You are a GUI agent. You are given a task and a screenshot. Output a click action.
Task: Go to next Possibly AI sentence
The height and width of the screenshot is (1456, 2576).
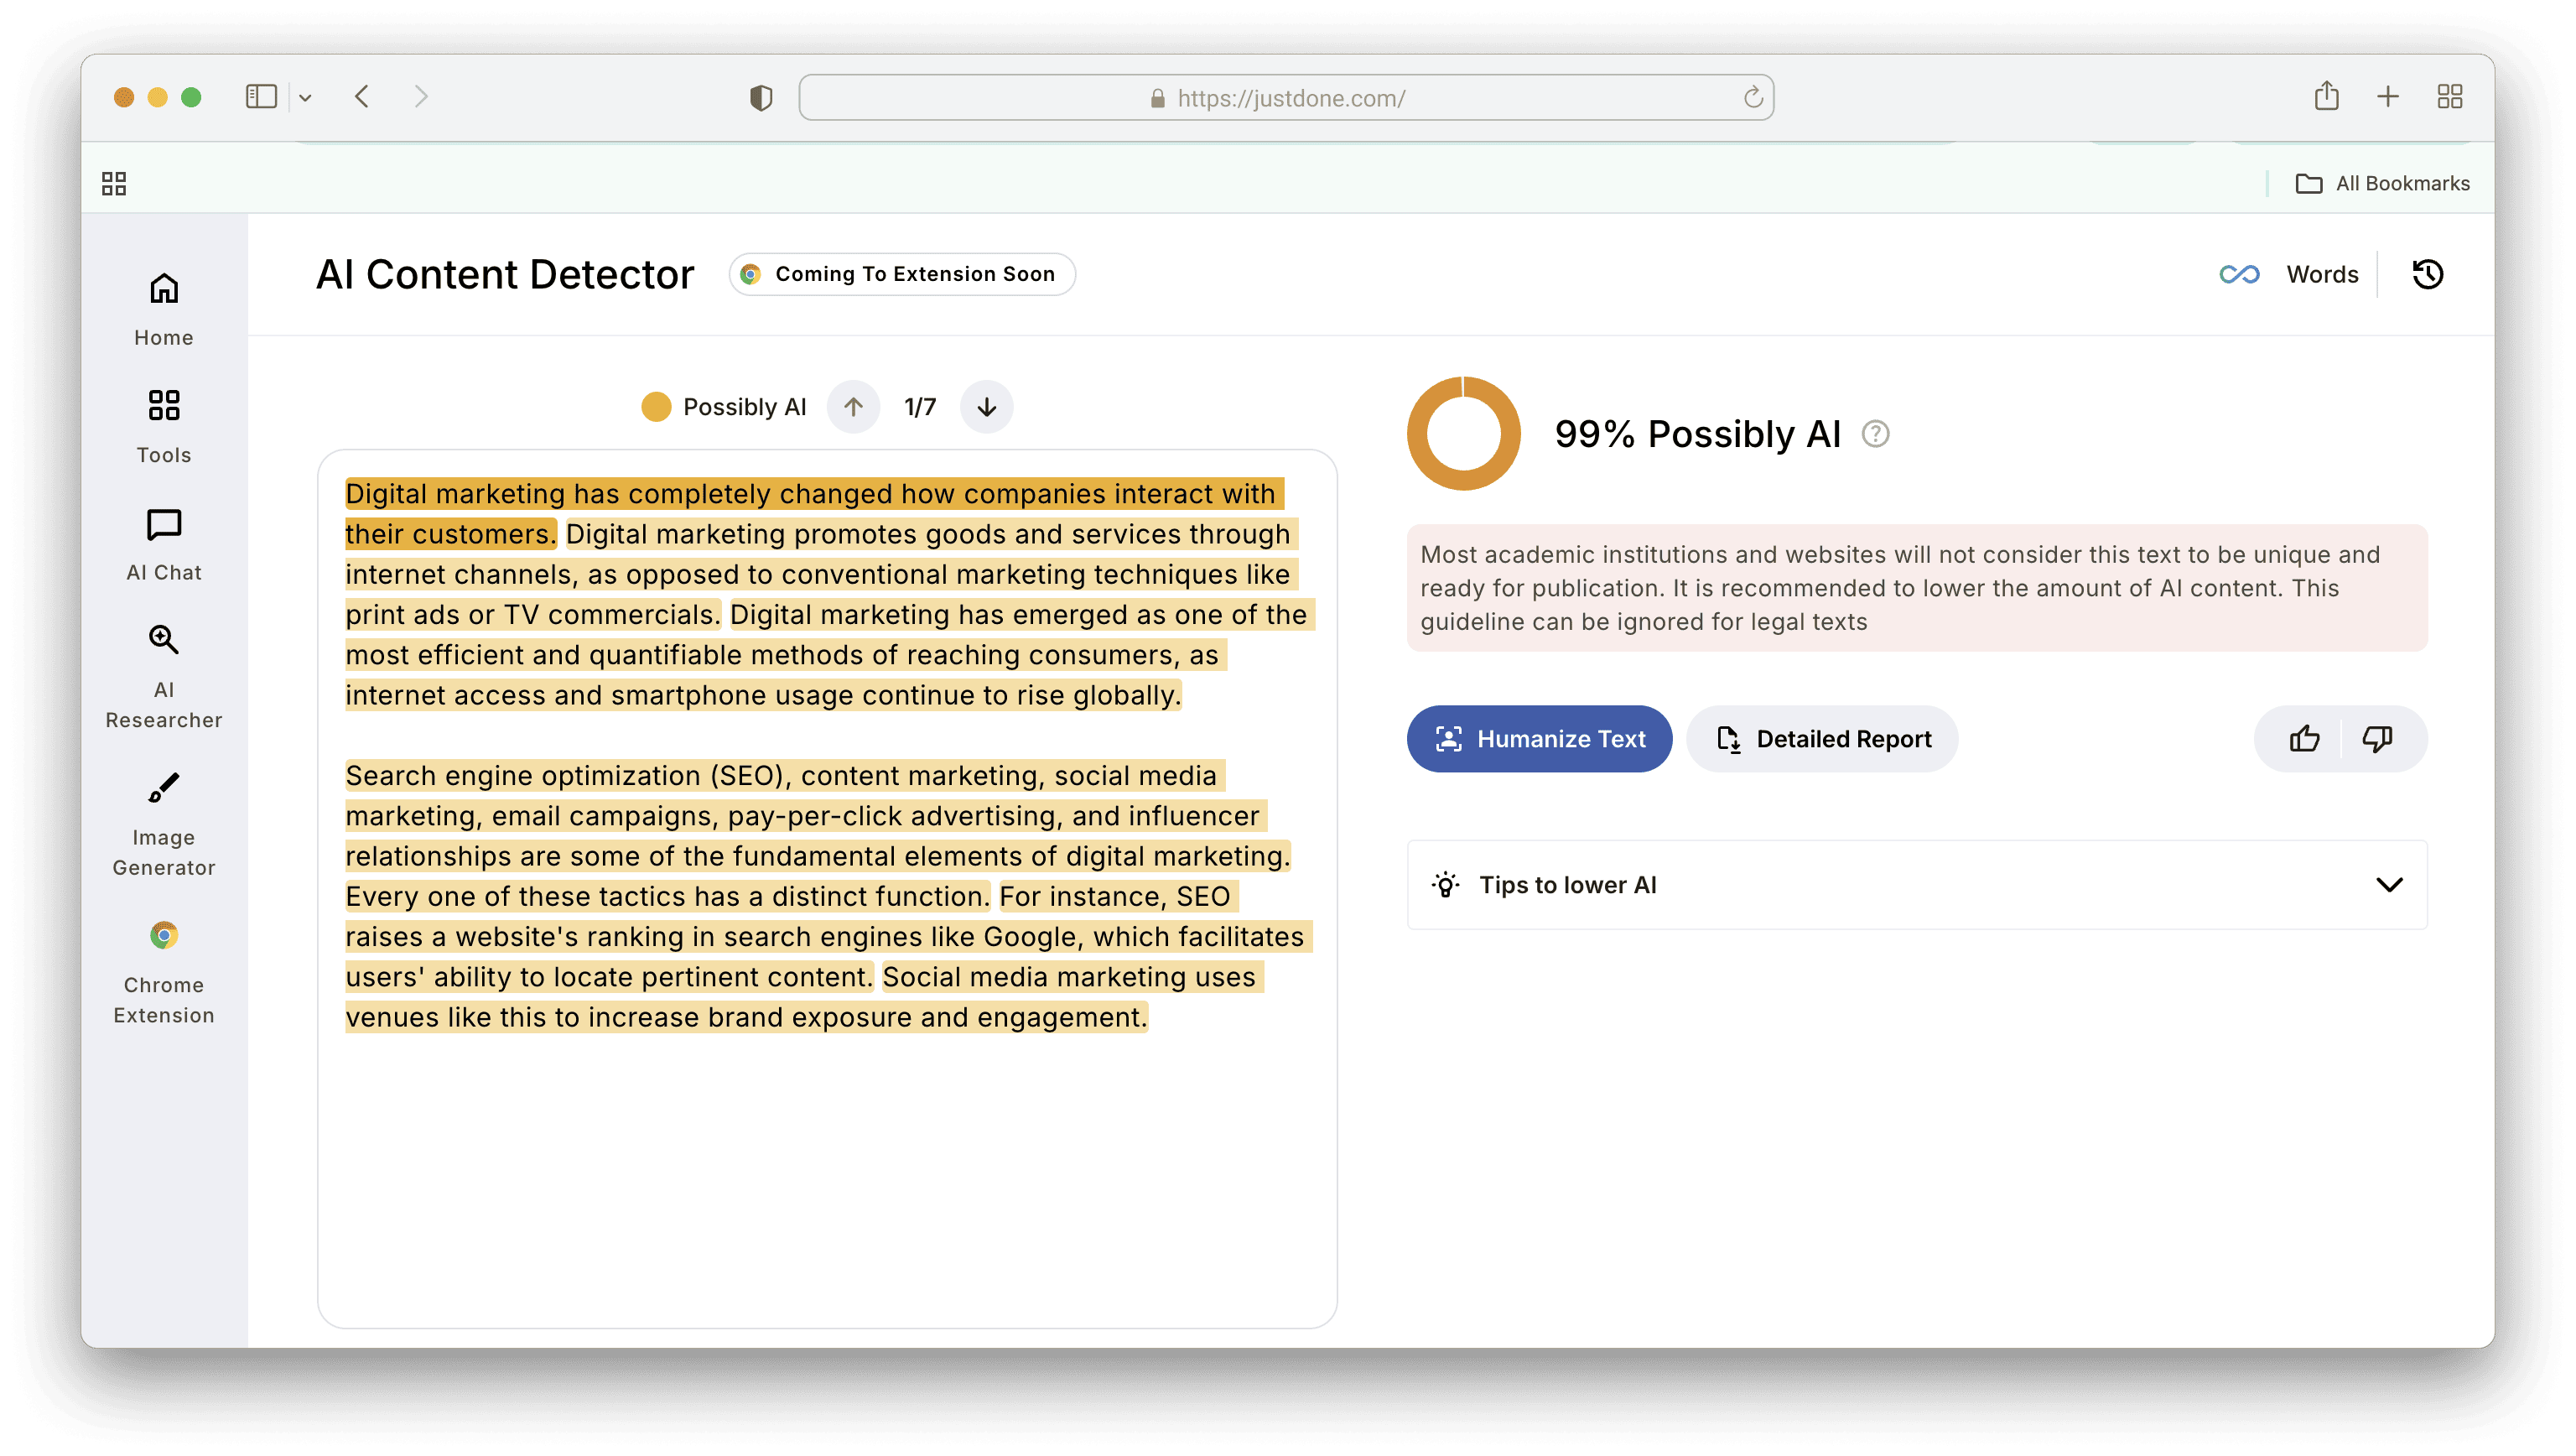pyautogui.click(x=986, y=407)
